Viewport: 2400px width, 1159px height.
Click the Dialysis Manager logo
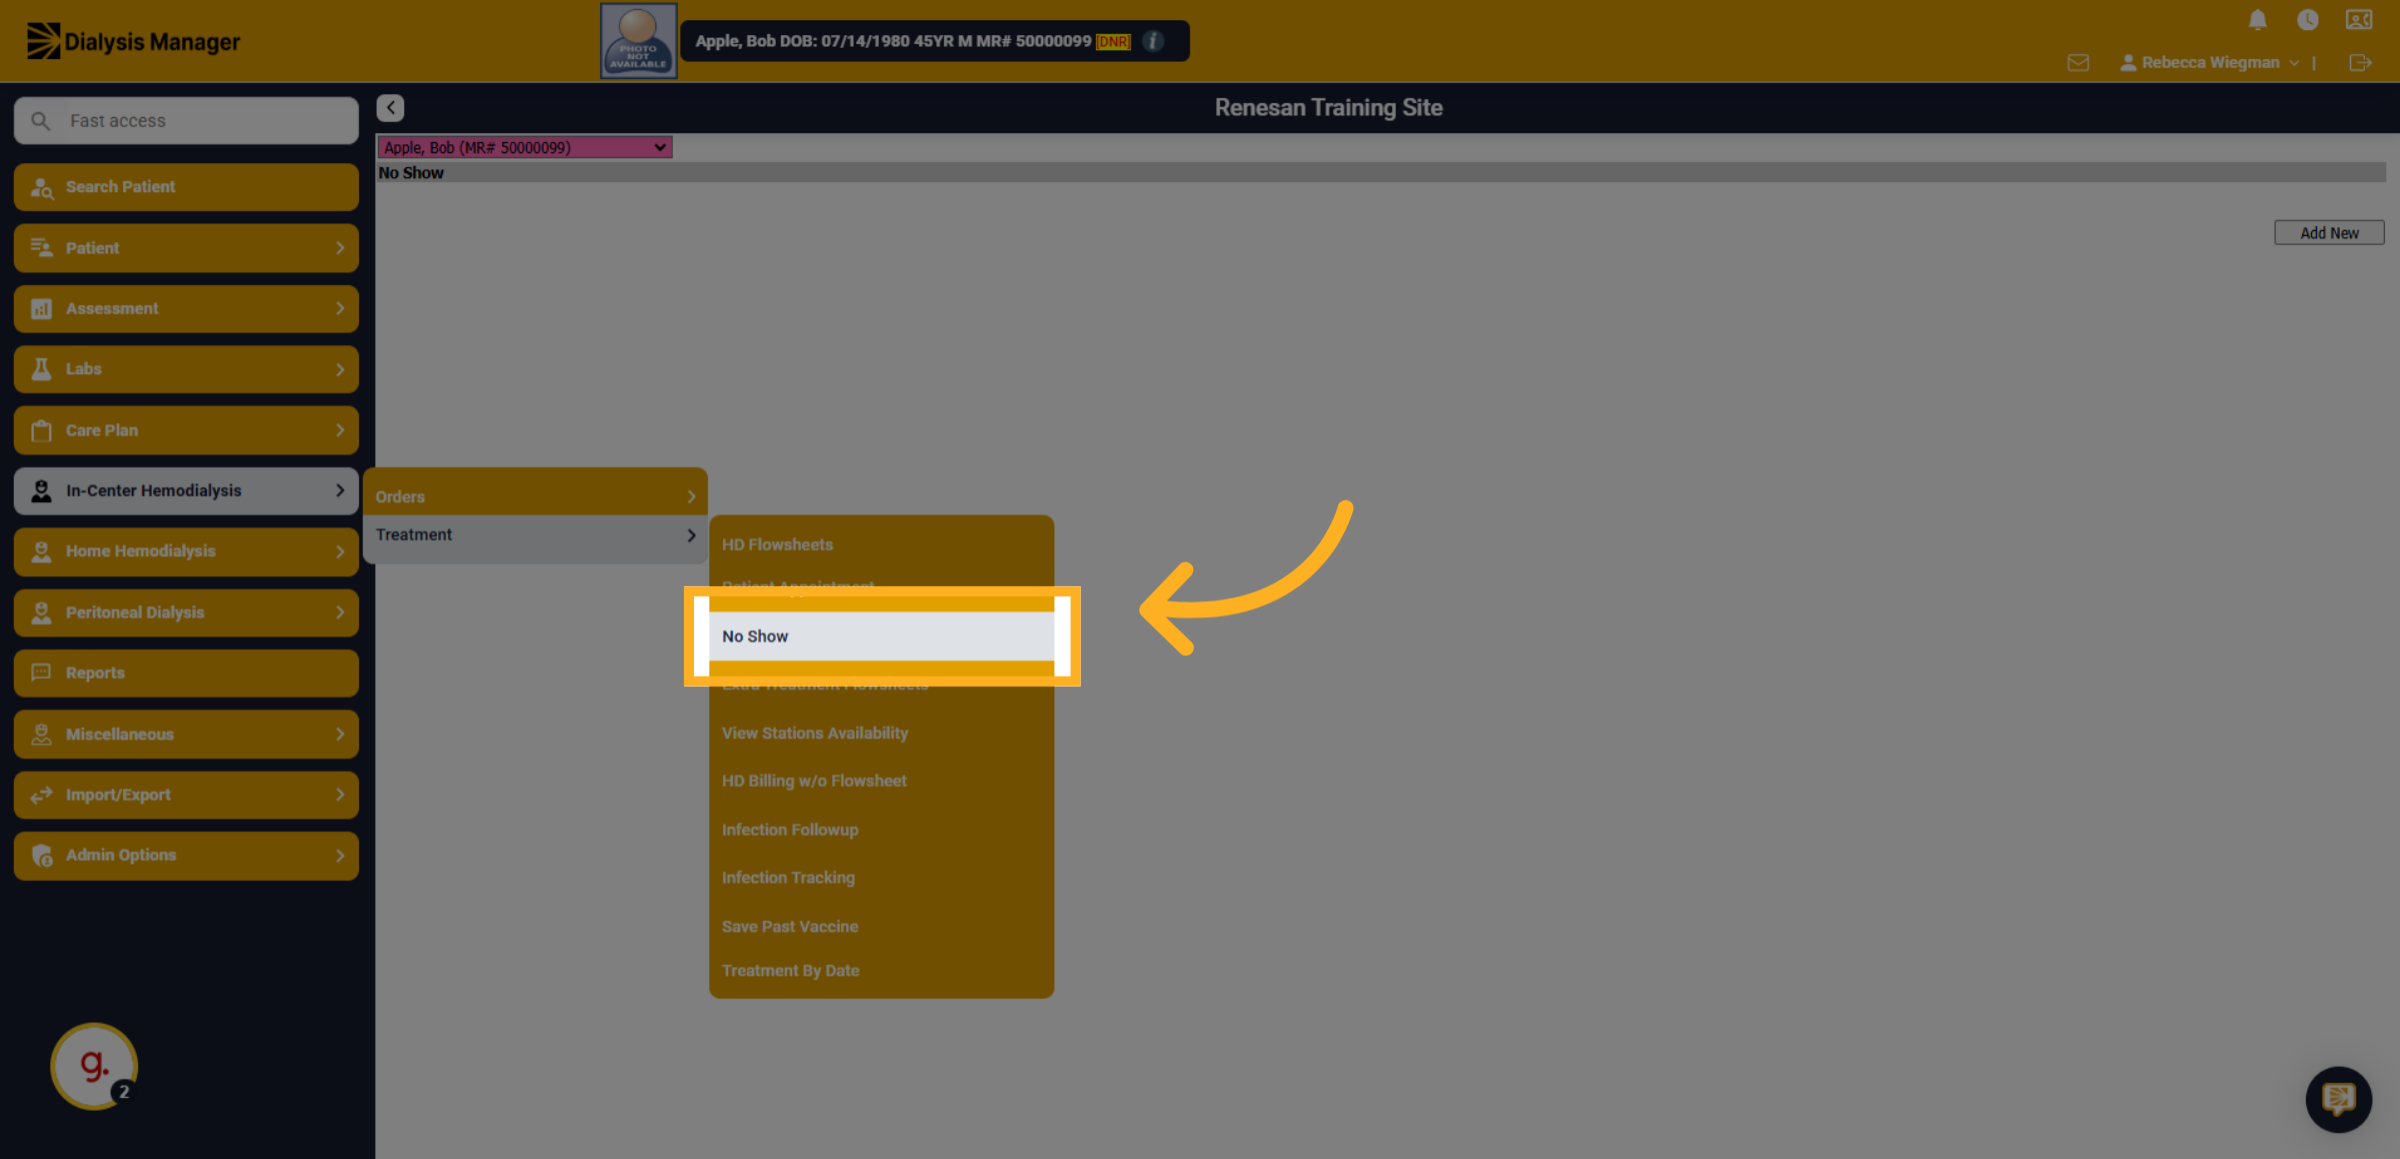pyautogui.click(x=133, y=41)
